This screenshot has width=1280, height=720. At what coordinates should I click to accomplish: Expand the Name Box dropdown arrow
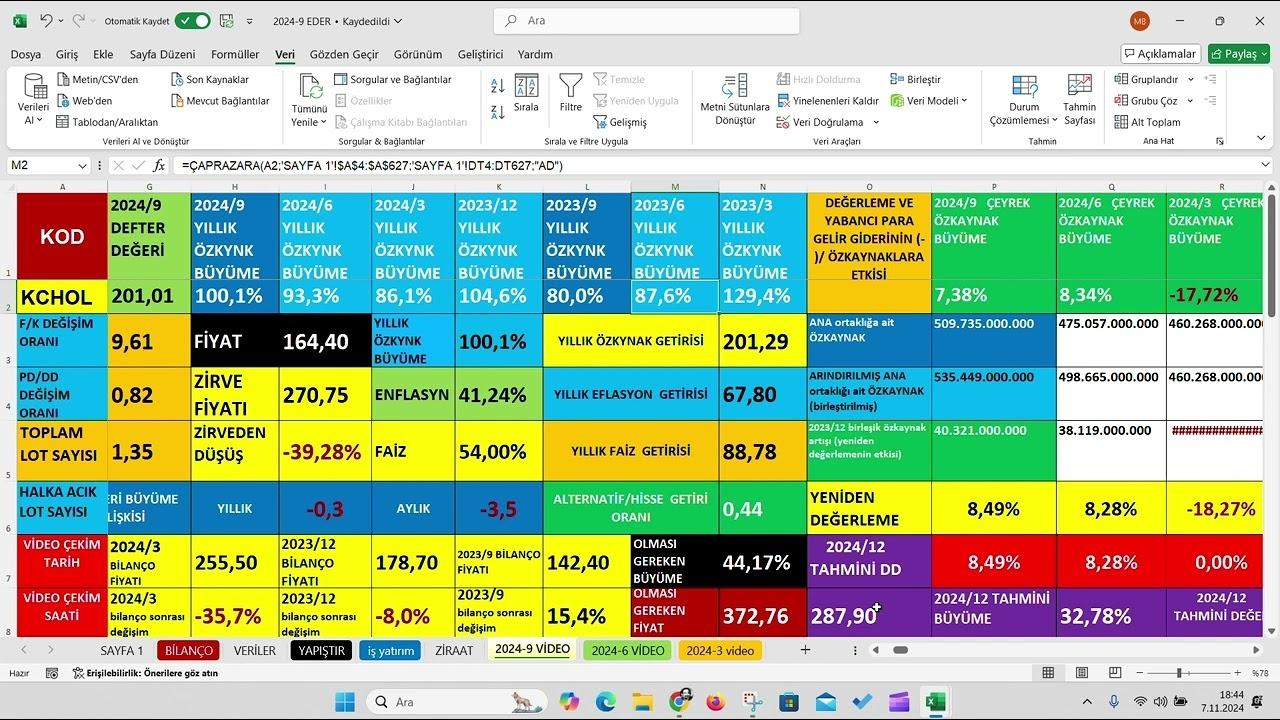(82, 166)
